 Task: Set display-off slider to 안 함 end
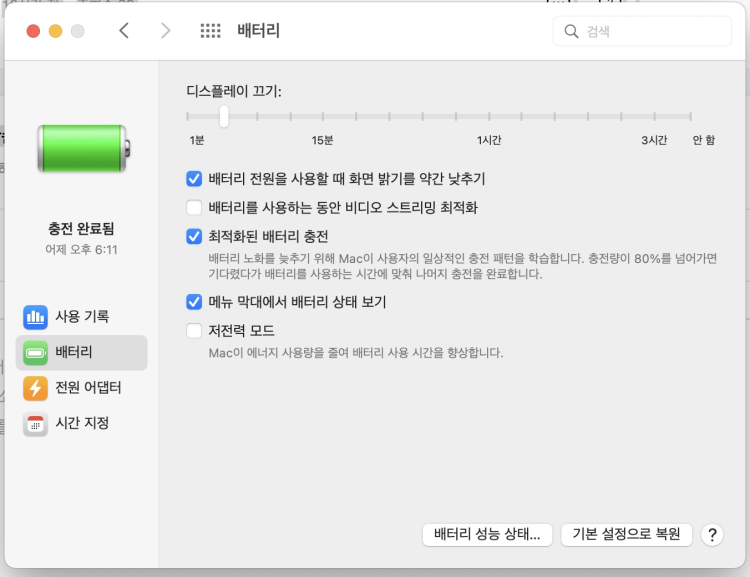[690, 116]
